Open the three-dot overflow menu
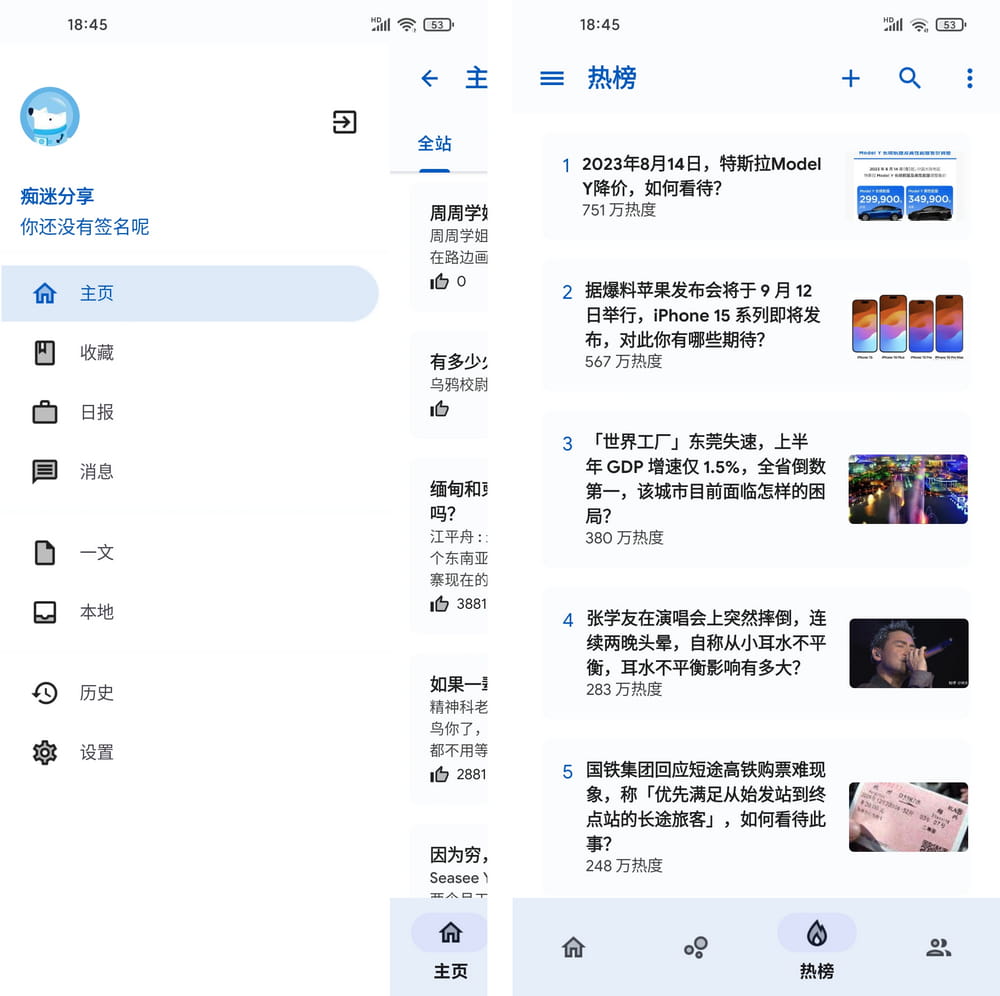Image resolution: width=1000 pixels, height=996 pixels. [968, 78]
